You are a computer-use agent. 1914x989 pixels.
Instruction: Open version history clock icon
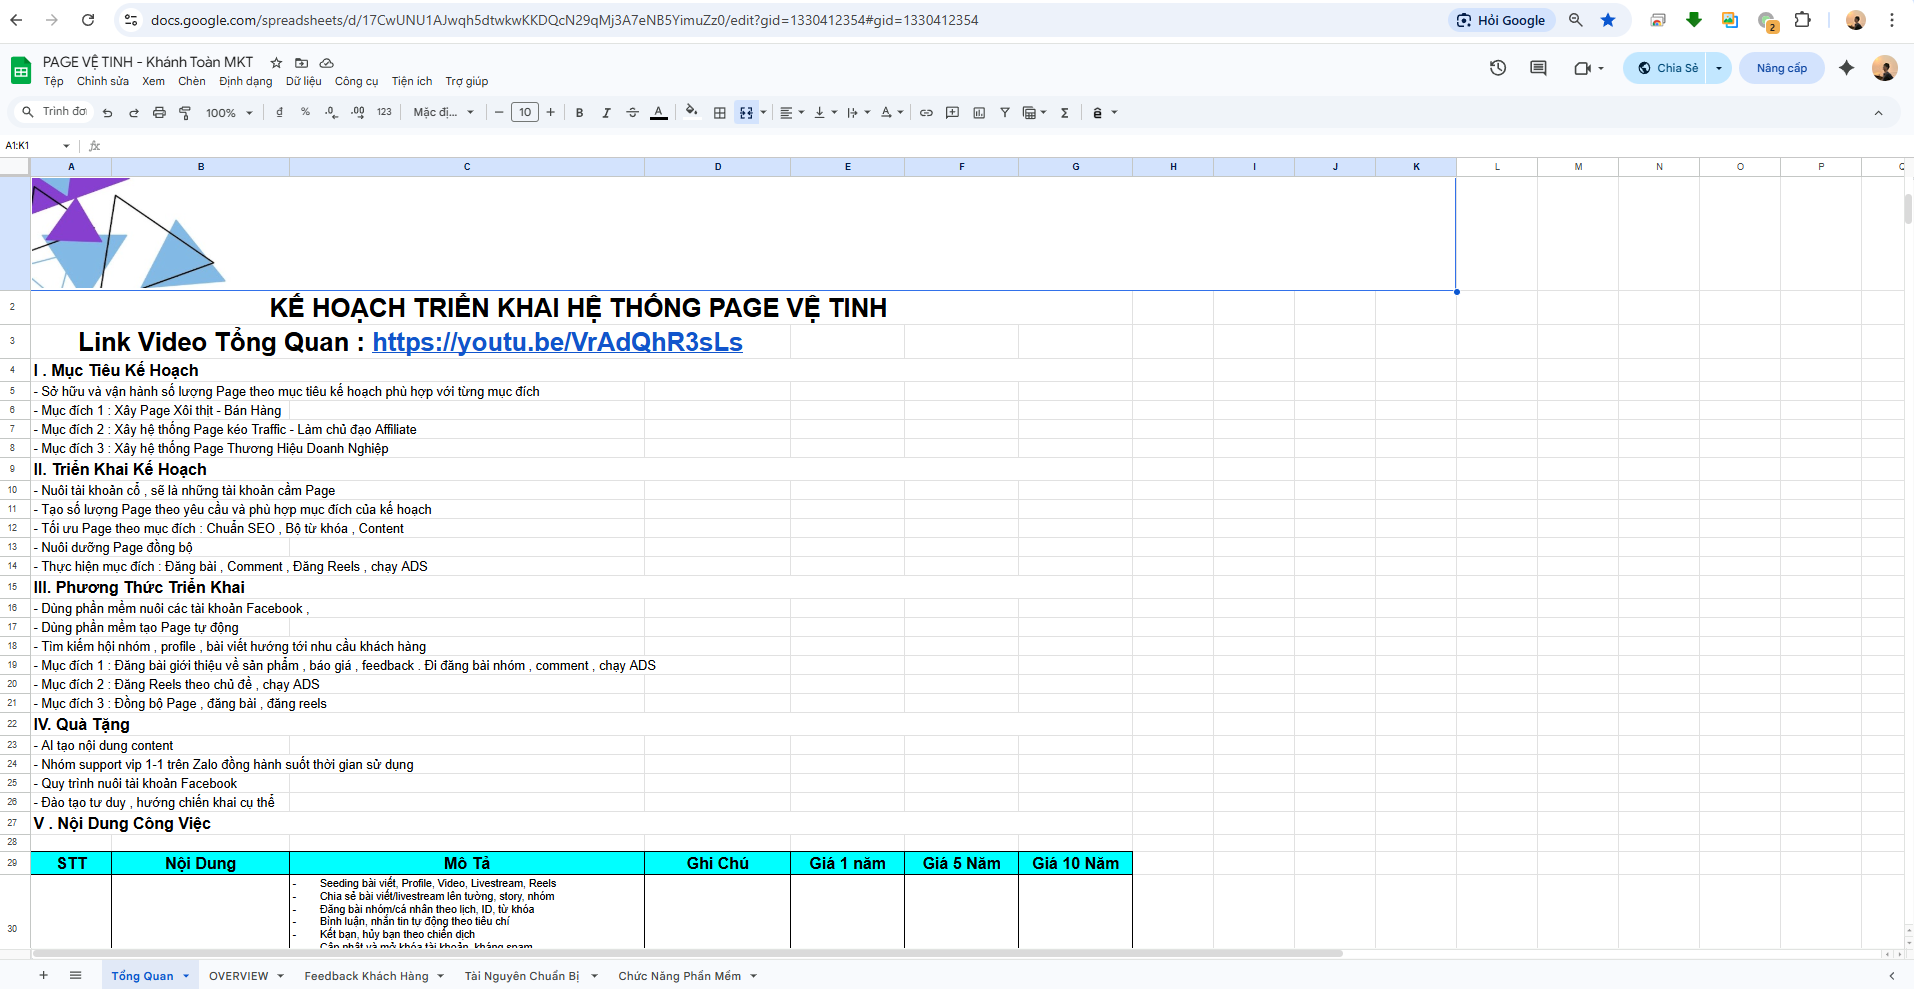pyautogui.click(x=1498, y=68)
